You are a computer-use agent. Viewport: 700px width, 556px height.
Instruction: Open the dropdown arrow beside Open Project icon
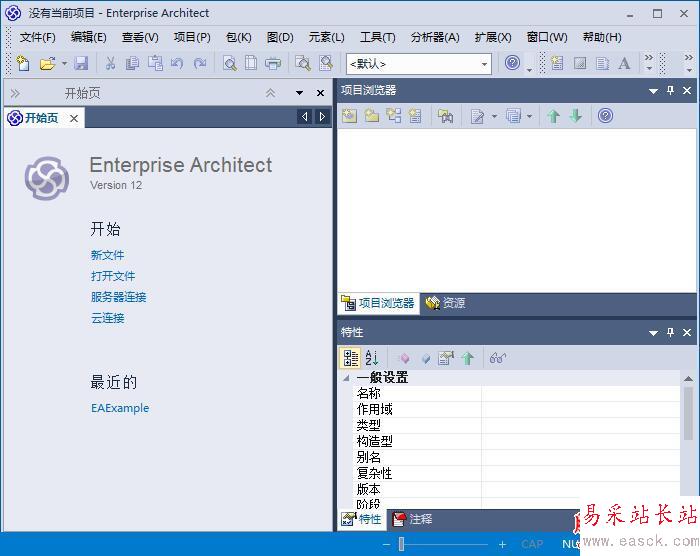(64, 64)
